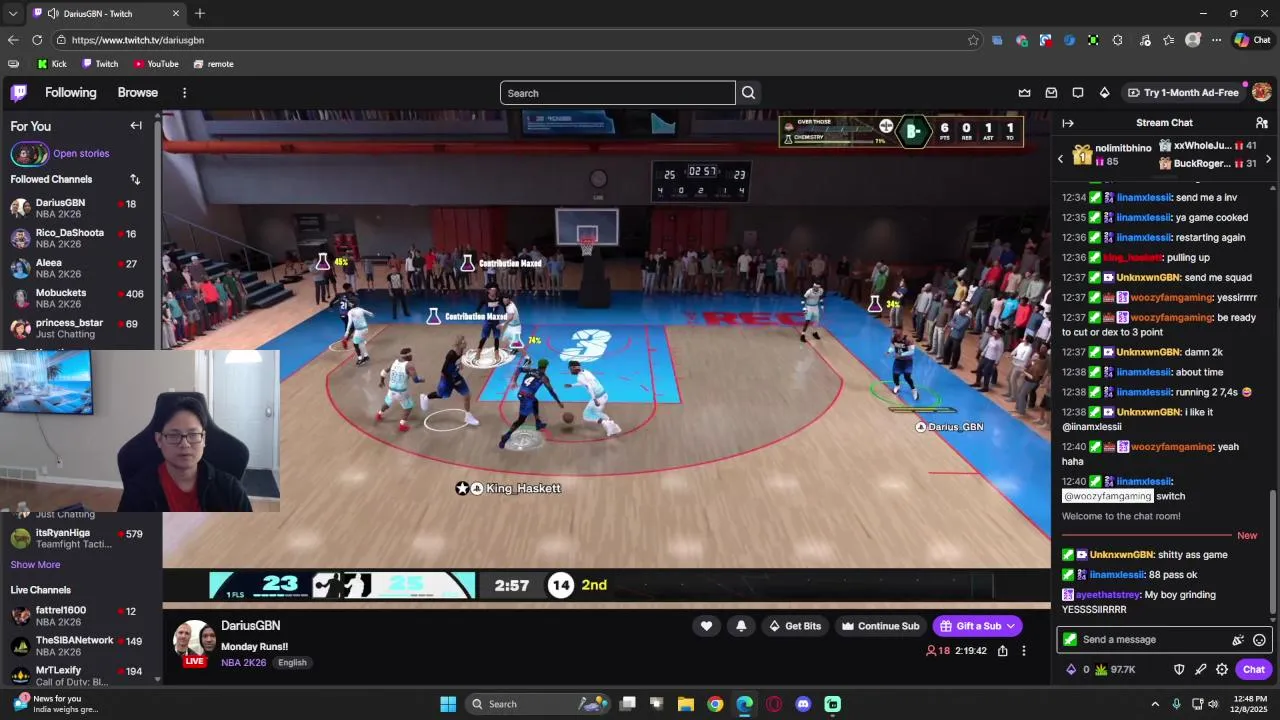Viewport: 1280px width, 720px height.
Task: Click the purple Chat send button
Action: [x=1254, y=670]
